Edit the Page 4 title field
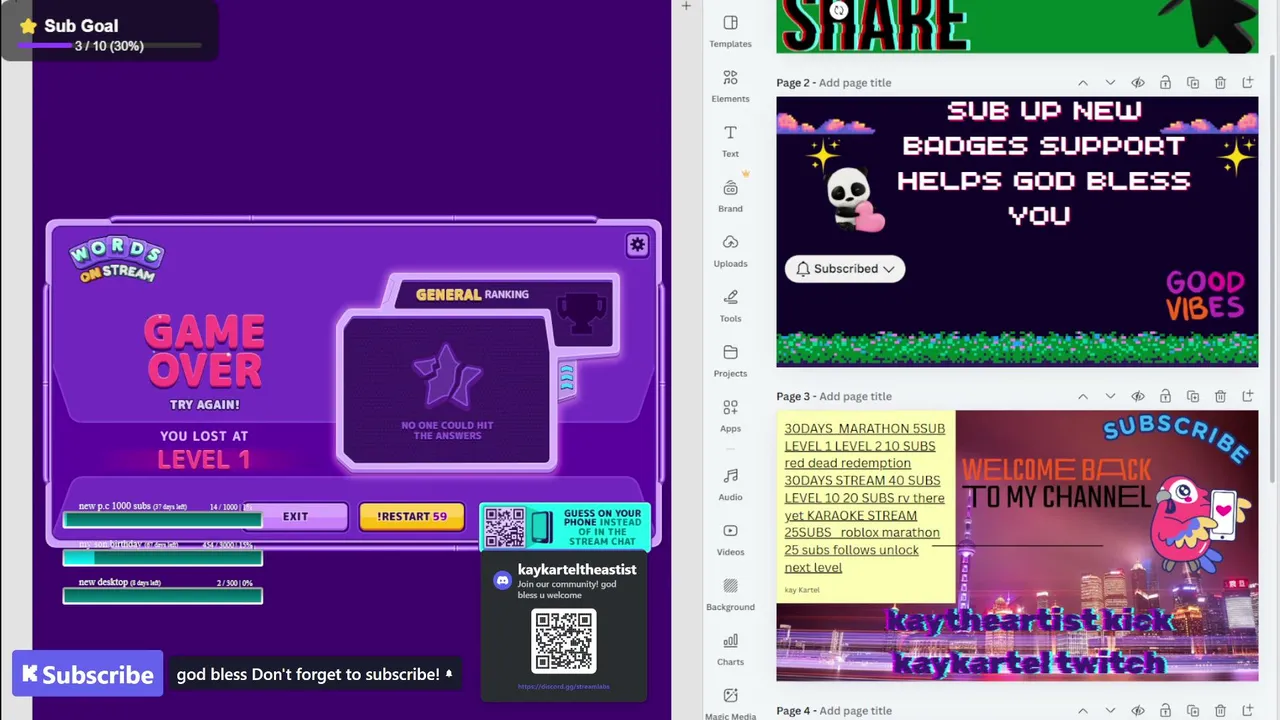This screenshot has width=1280, height=720. 855,711
